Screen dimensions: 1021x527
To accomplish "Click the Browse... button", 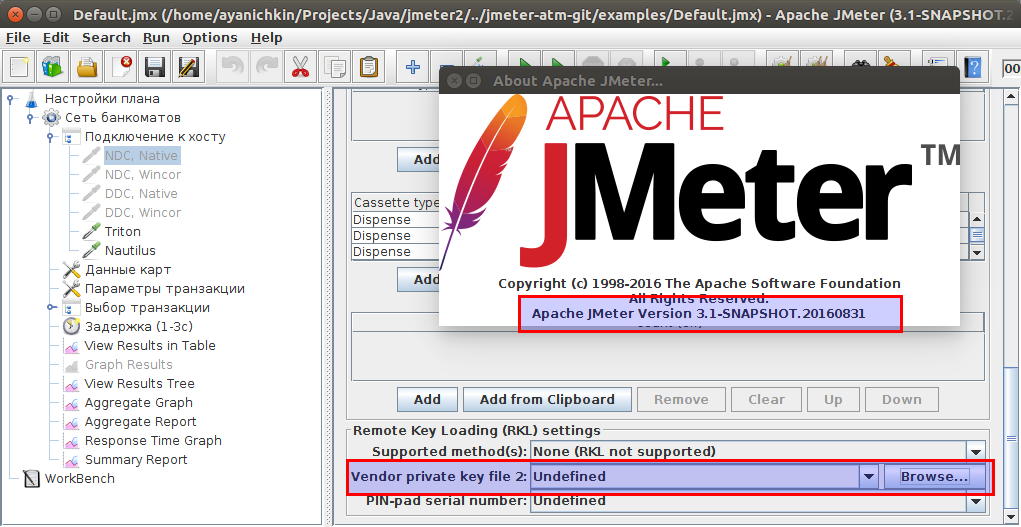I will click(x=934, y=477).
